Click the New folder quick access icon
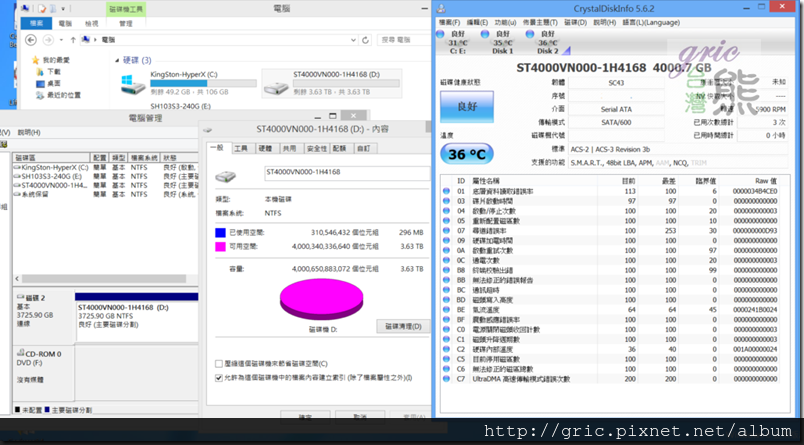Viewport: 804px width, 445px height. pyautogui.click(x=52, y=9)
